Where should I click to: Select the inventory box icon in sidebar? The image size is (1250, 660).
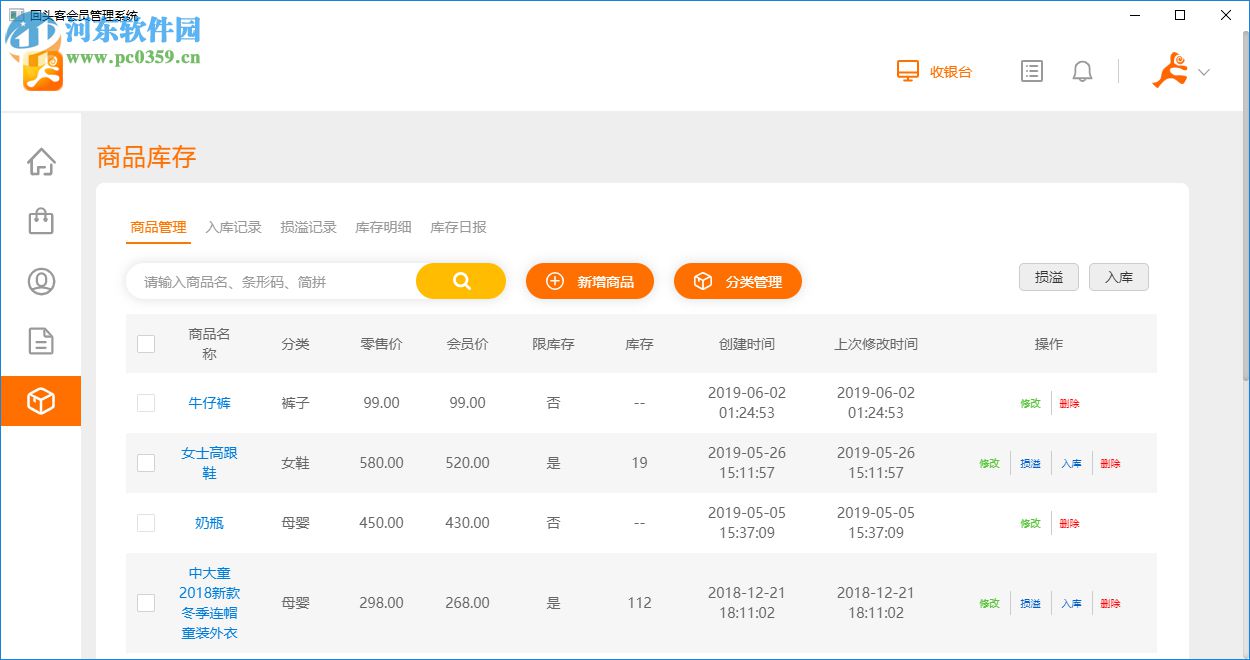[x=41, y=400]
